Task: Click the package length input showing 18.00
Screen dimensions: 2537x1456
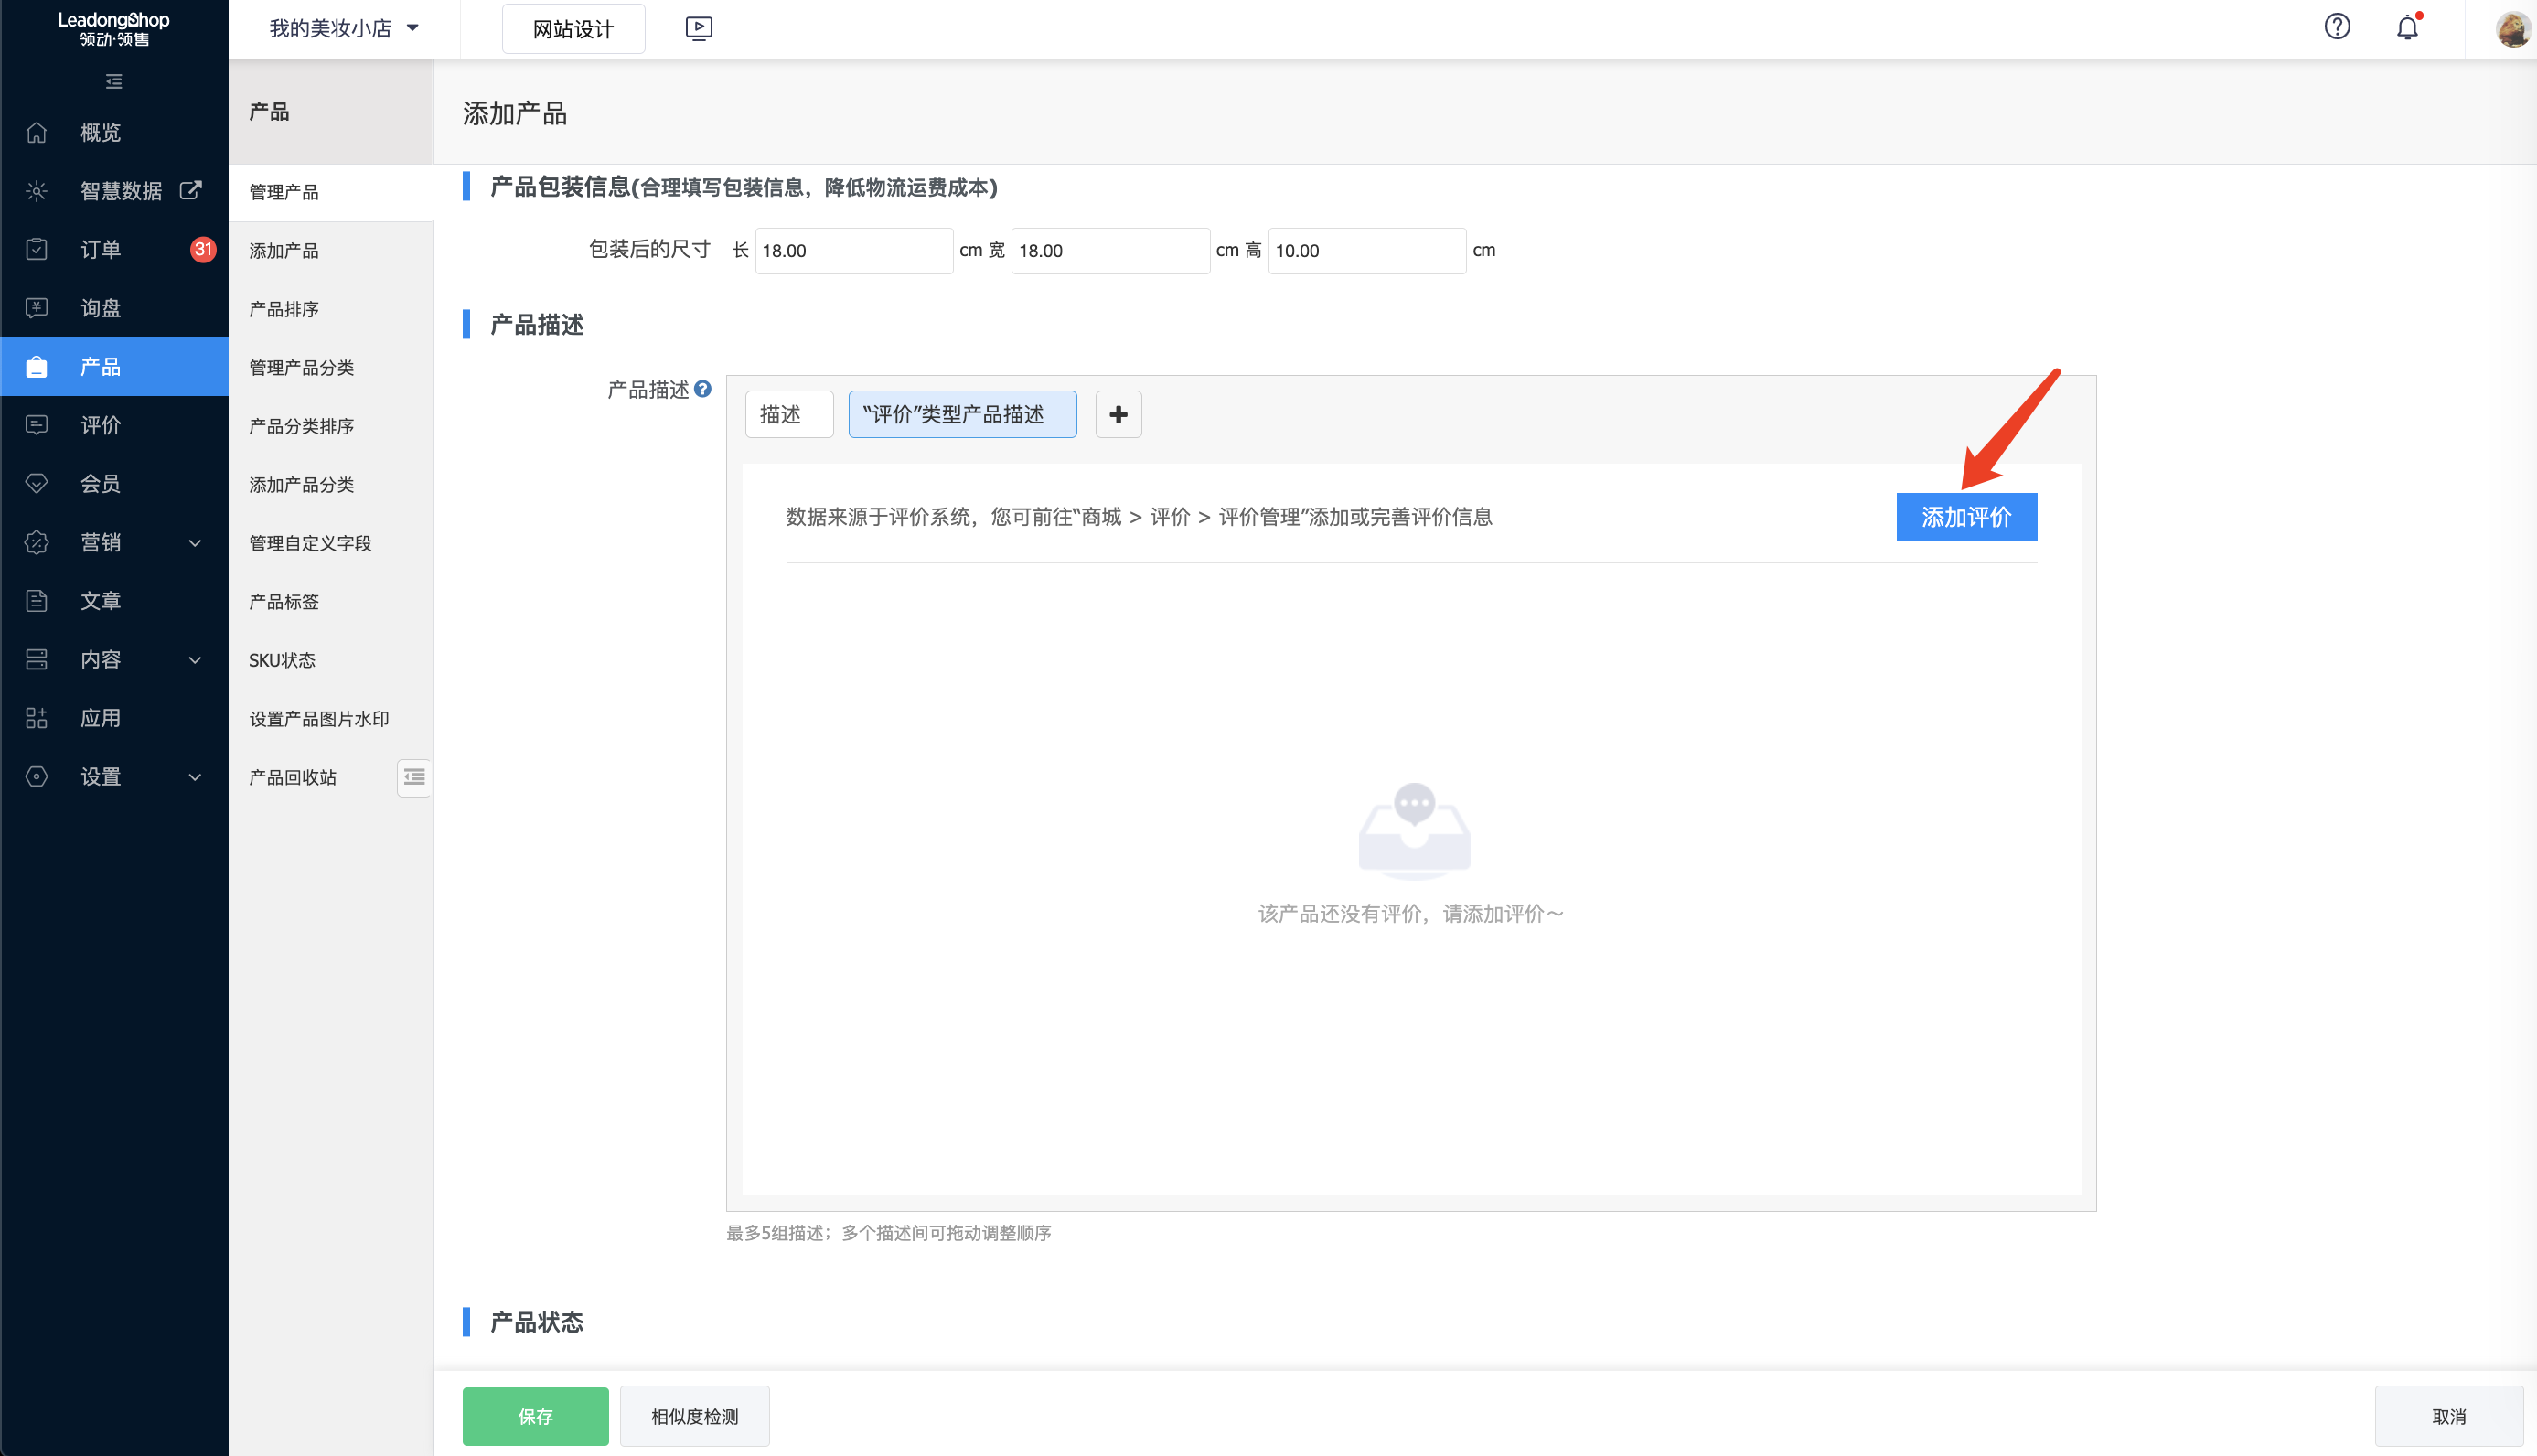Action: pos(853,250)
